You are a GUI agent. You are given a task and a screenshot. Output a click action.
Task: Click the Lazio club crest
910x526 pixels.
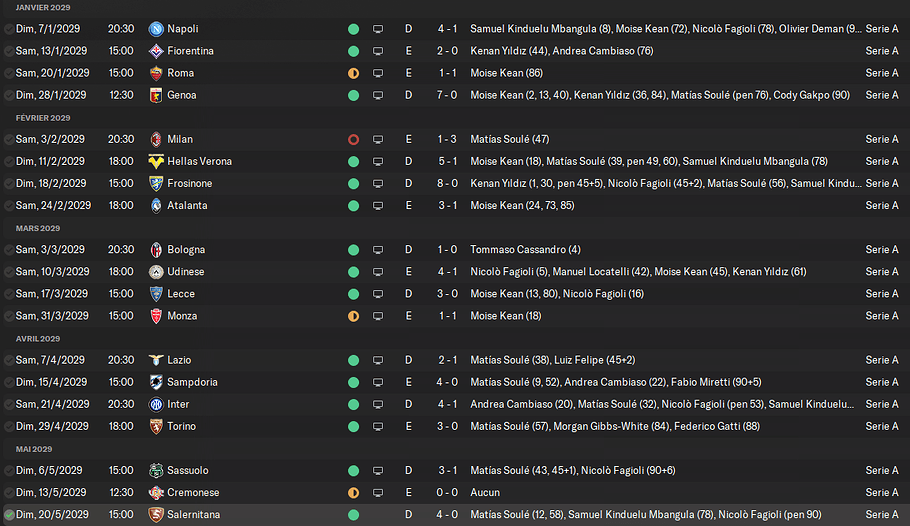[x=156, y=360]
